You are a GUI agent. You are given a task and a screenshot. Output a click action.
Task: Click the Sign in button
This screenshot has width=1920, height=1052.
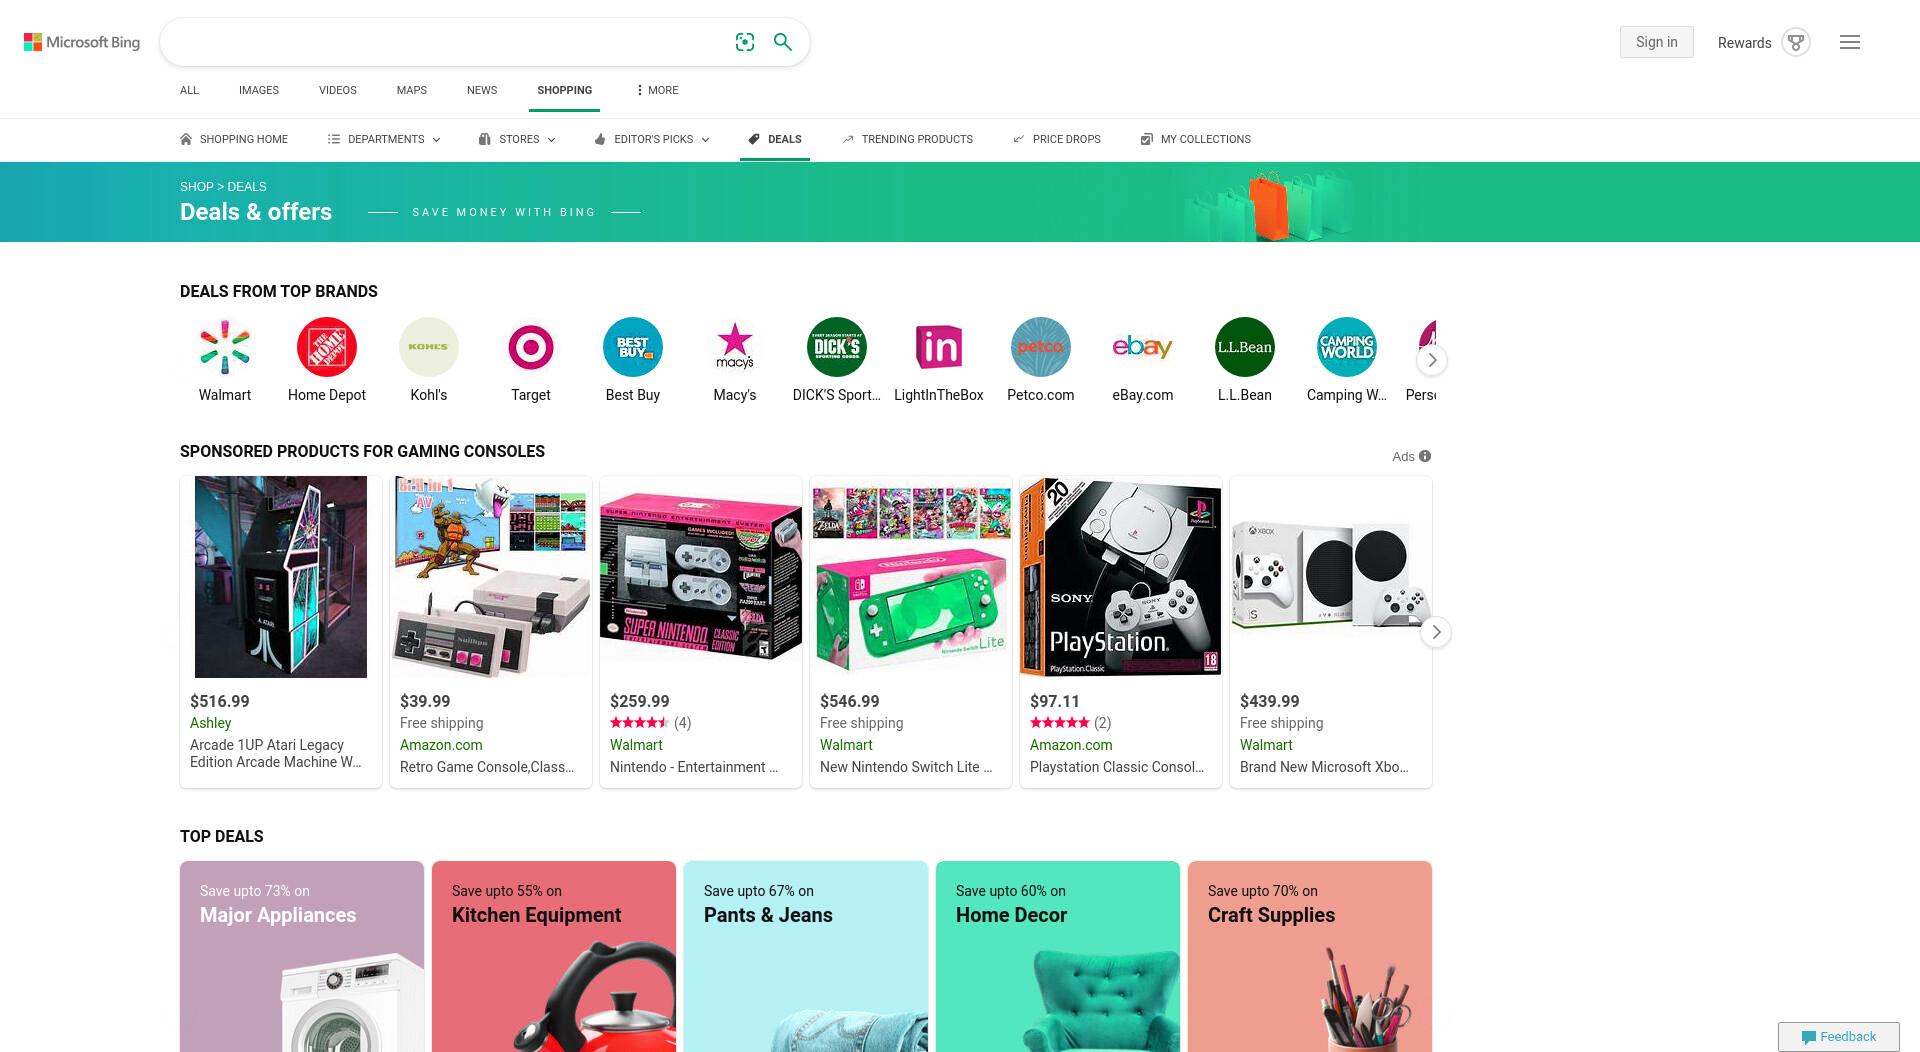point(1656,42)
